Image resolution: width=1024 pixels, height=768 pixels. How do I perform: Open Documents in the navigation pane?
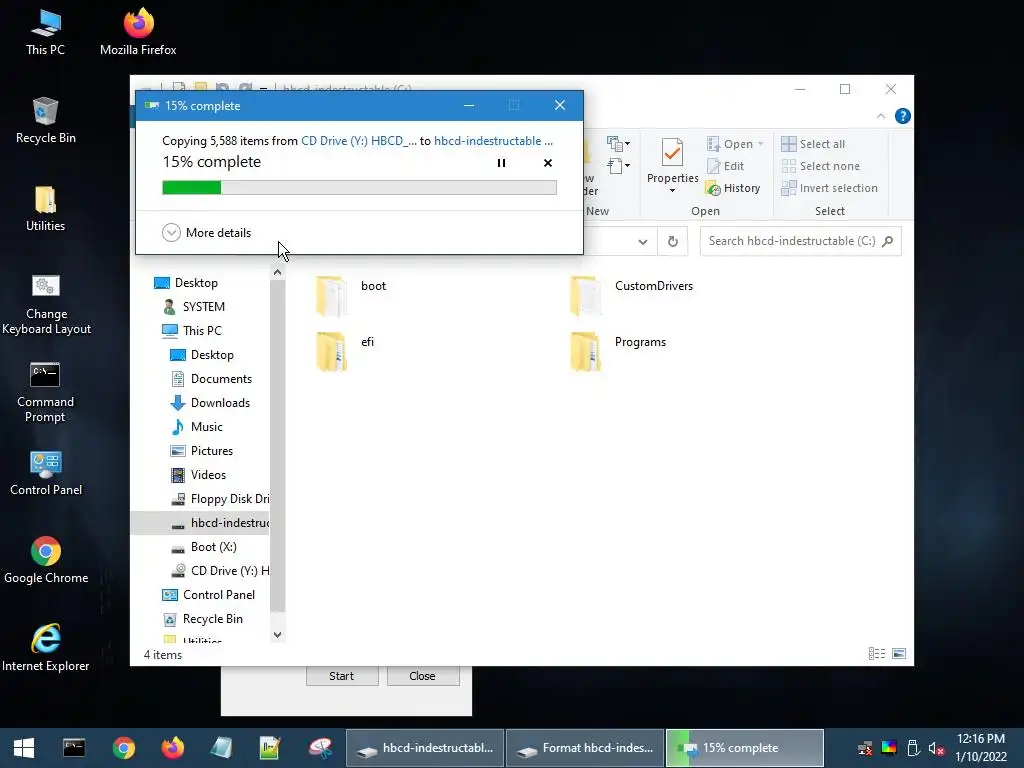coord(212,379)
